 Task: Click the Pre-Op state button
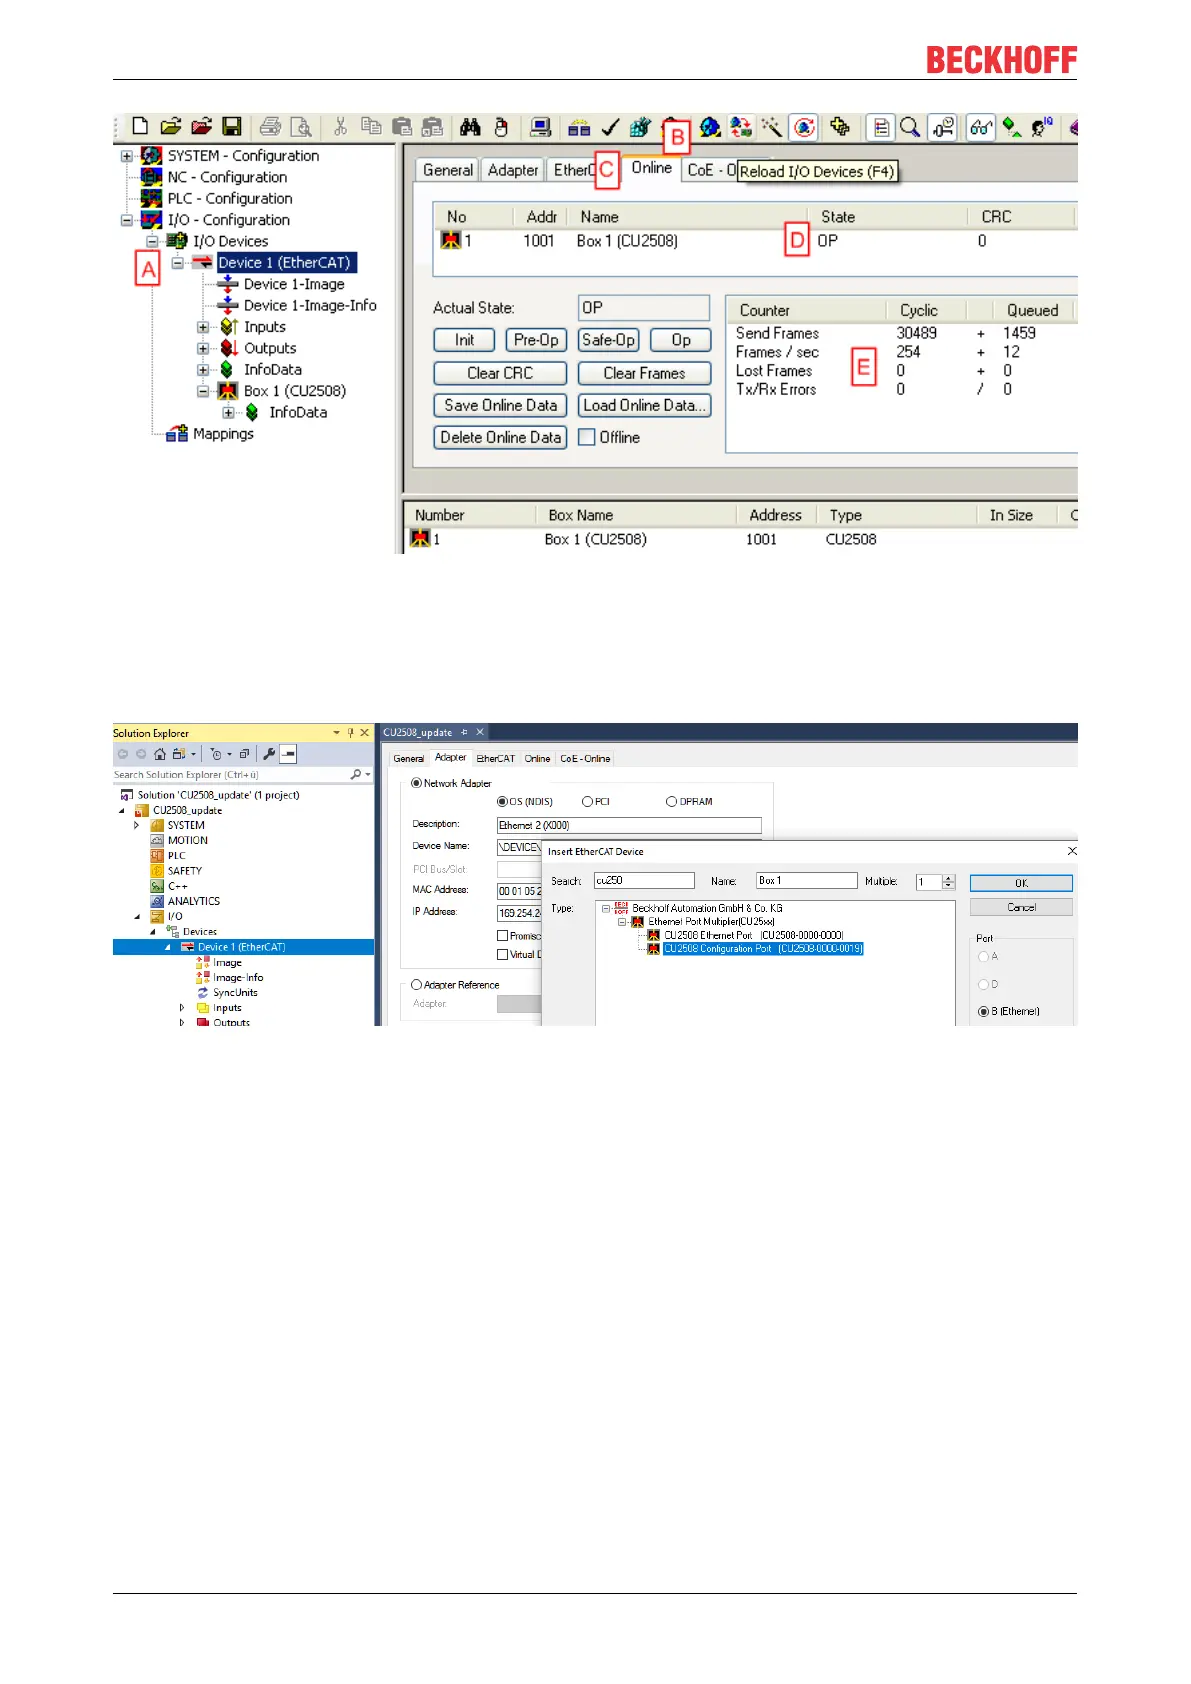(536, 340)
